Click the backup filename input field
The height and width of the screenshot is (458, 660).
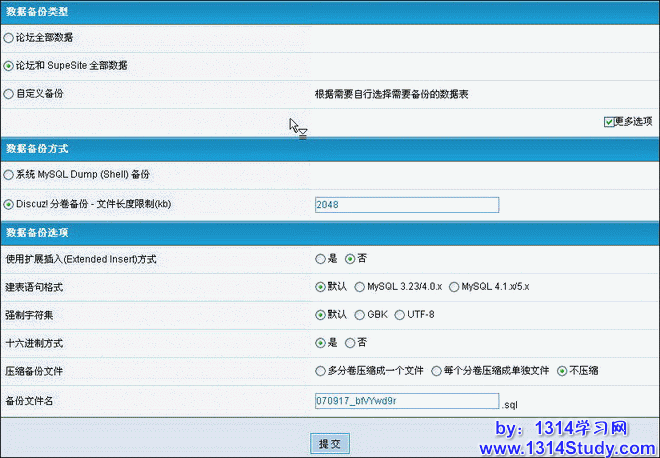(406, 401)
